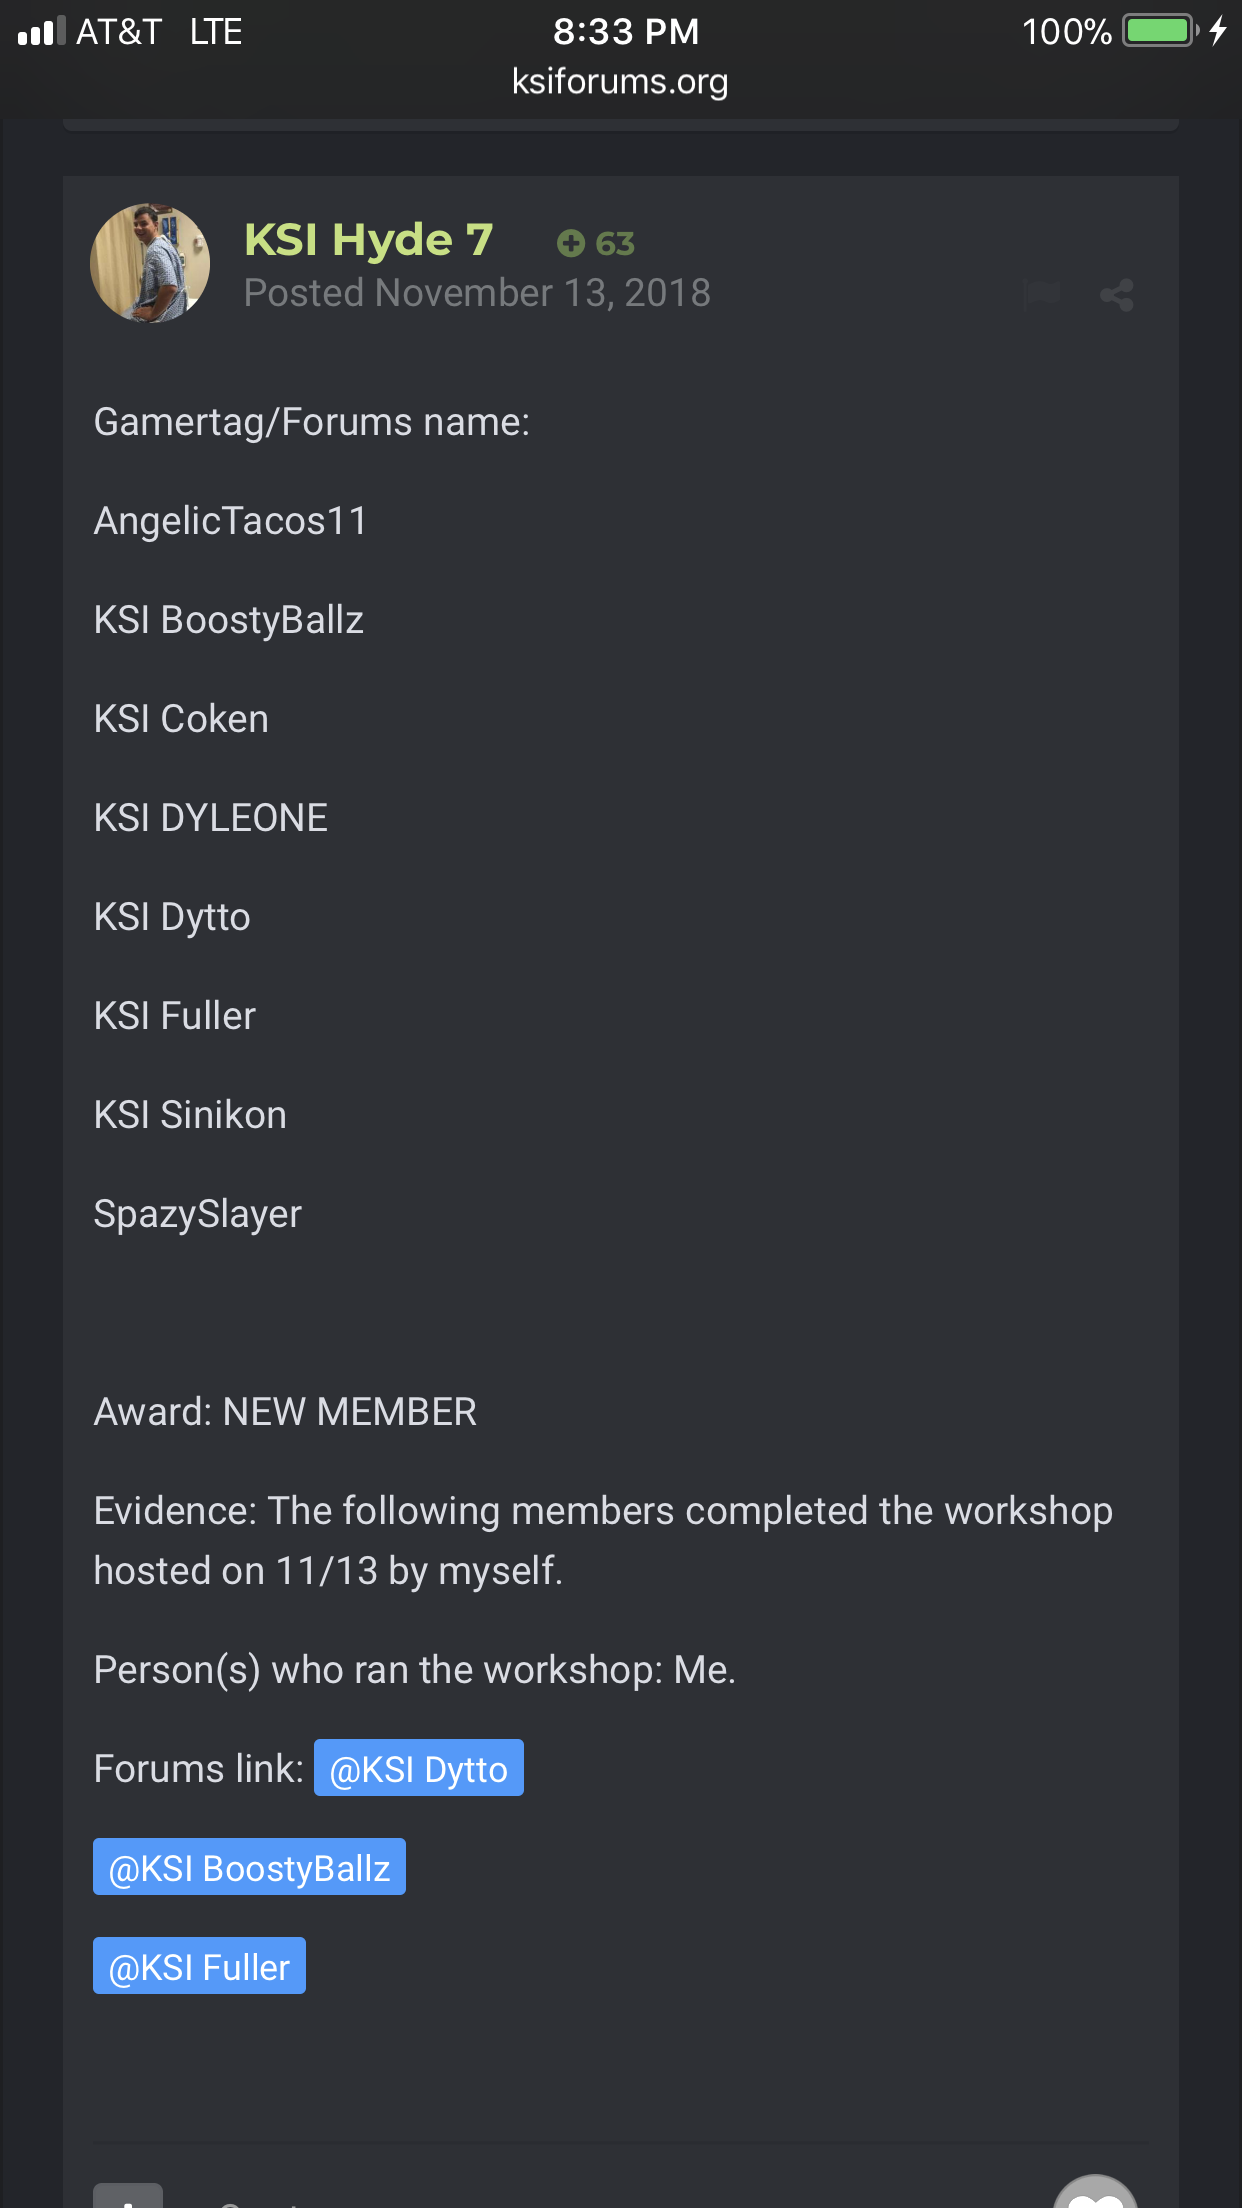
Task: Open the @KSI Dytto mention
Action: (418, 1768)
